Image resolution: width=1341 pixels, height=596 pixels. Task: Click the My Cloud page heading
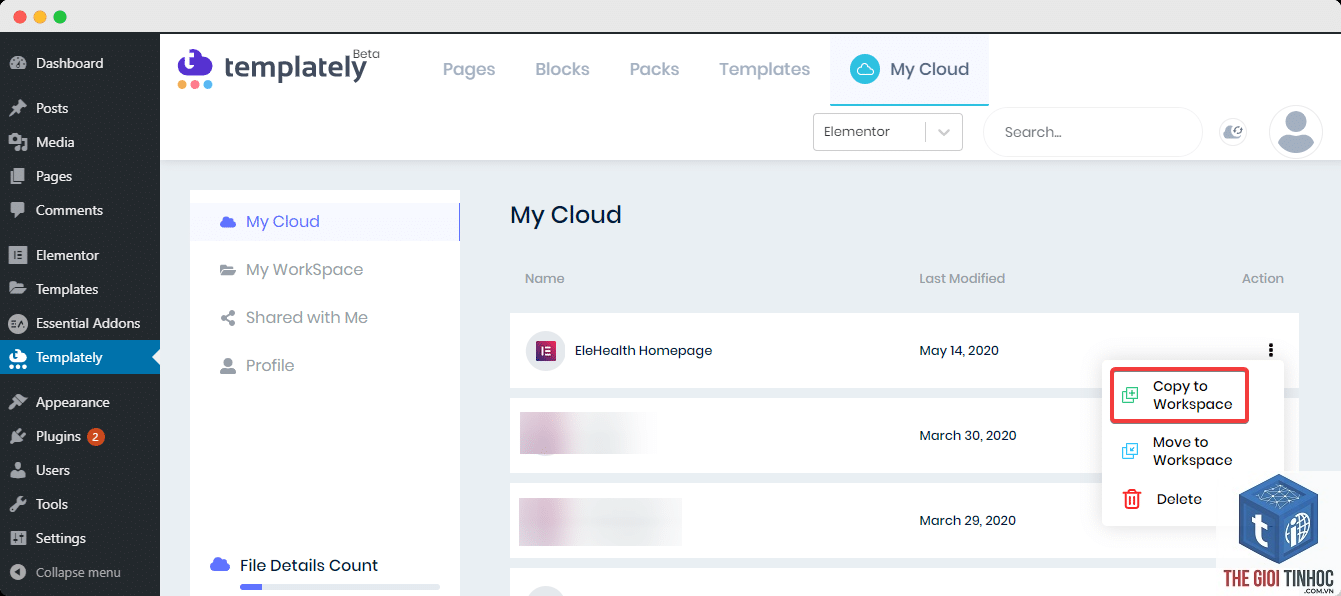pyautogui.click(x=566, y=215)
